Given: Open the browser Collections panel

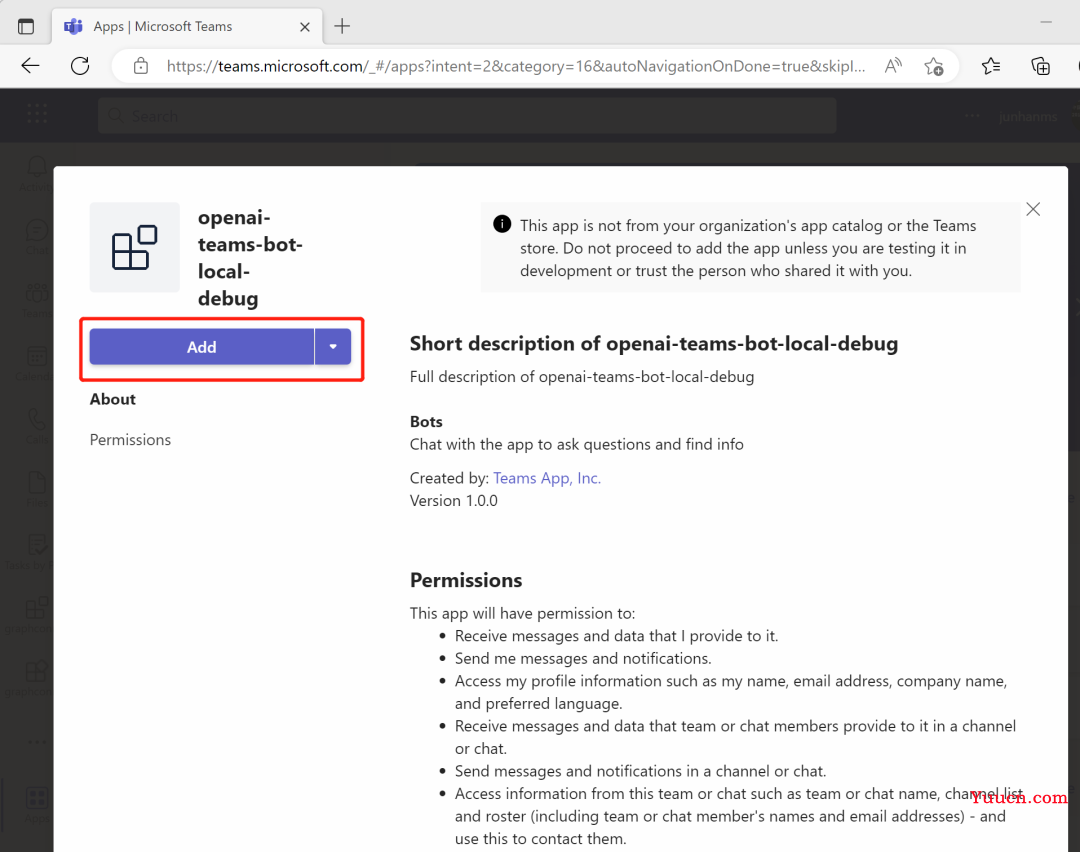Looking at the screenshot, I should click(x=1040, y=66).
